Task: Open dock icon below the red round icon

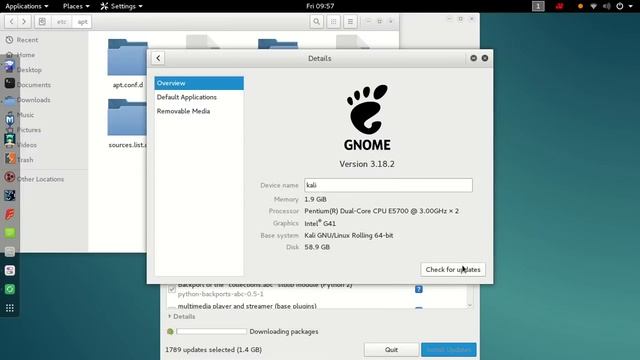Action: coord(10,196)
